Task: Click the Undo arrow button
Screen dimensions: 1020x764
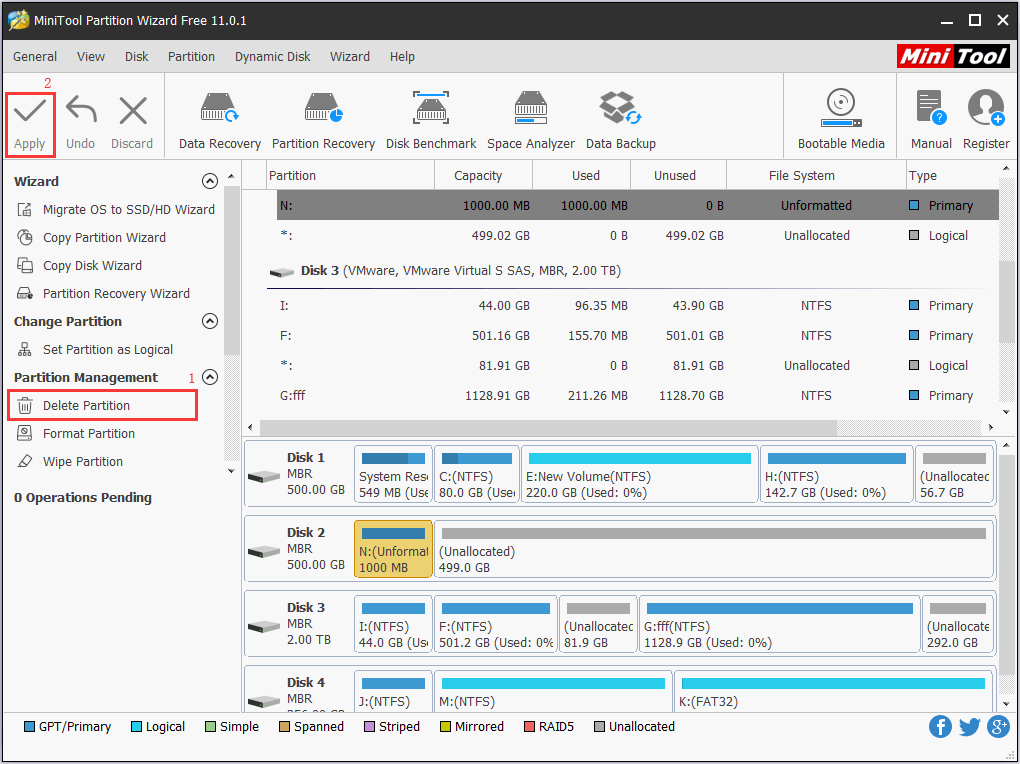Action: 81,124
